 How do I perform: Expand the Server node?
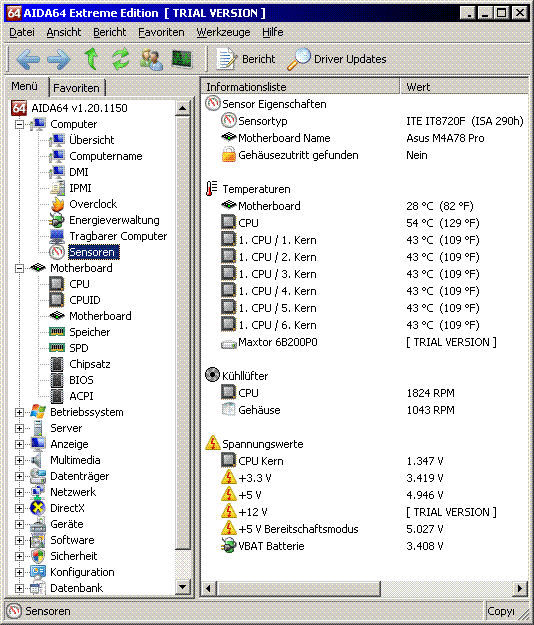pyautogui.click(x=19, y=428)
